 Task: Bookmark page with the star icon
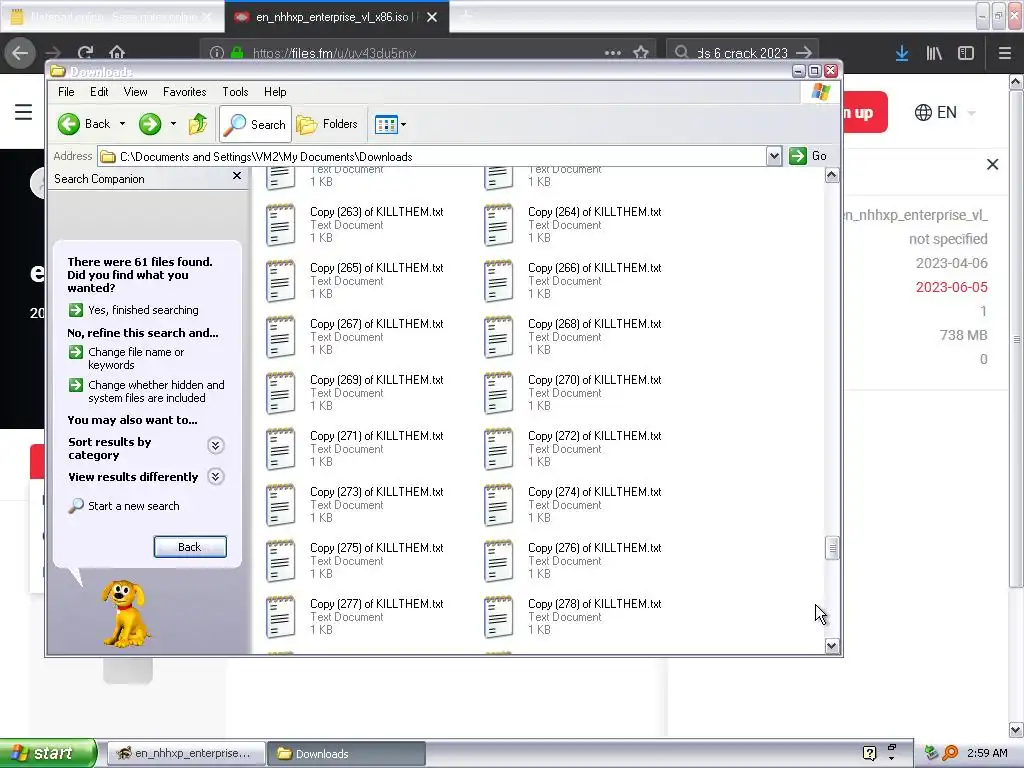pyautogui.click(x=641, y=53)
